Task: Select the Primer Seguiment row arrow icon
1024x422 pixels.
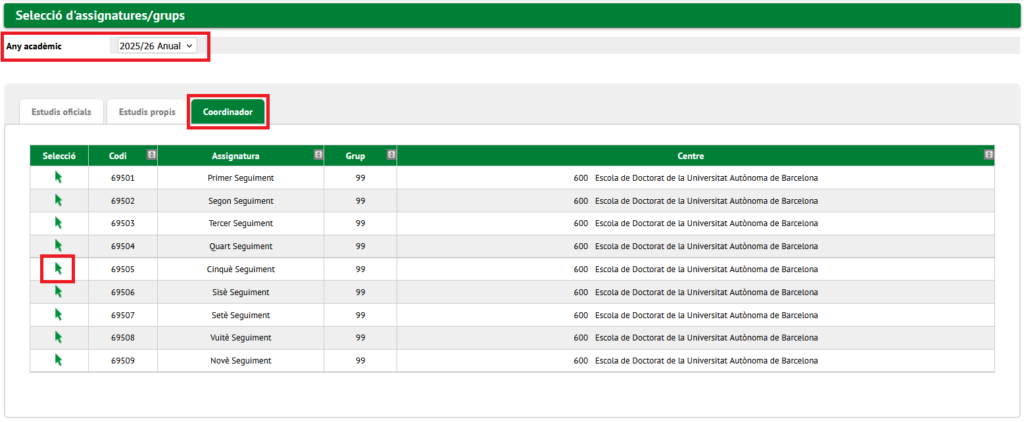Action: 58,177
